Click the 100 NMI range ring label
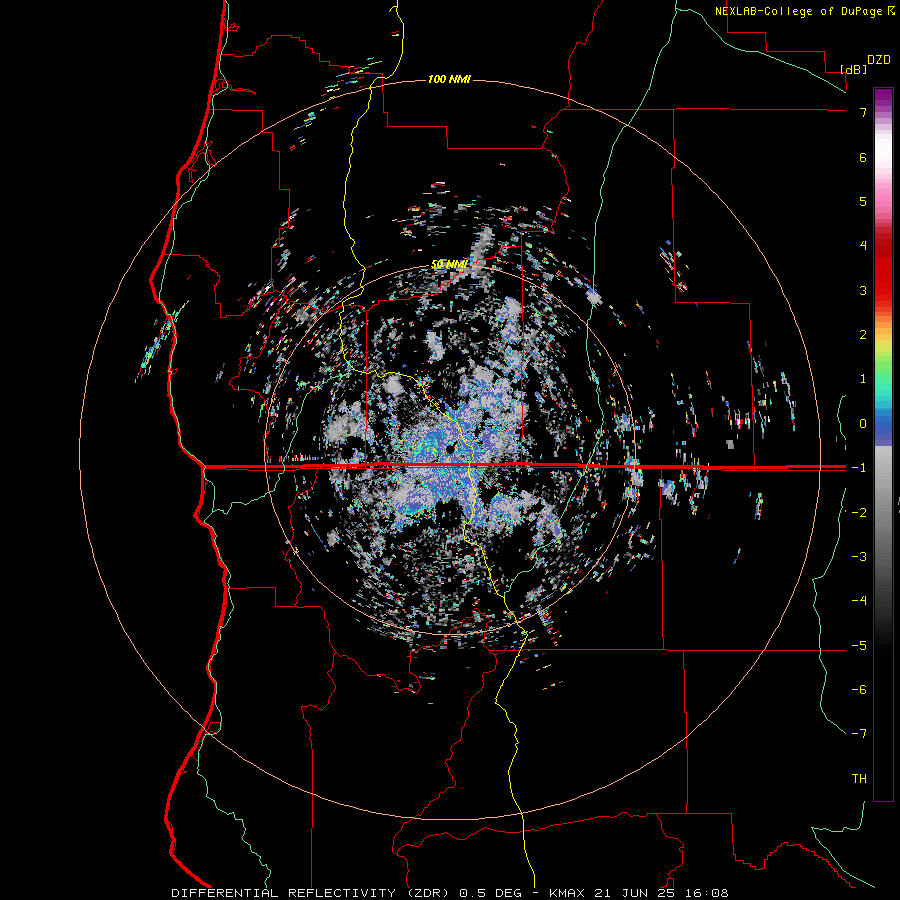The image size is (900, 900). pyautogui.click(x=449, y=79)
